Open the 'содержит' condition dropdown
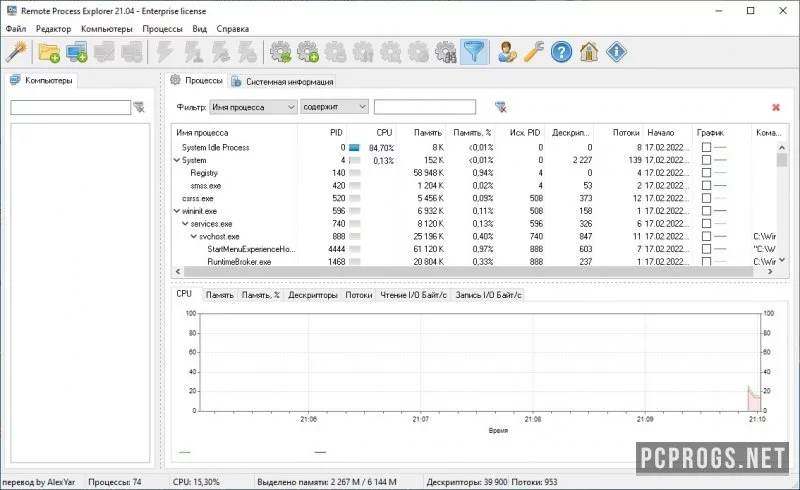Viewport: 800px width, 490px height. click(x=334, y=107)
